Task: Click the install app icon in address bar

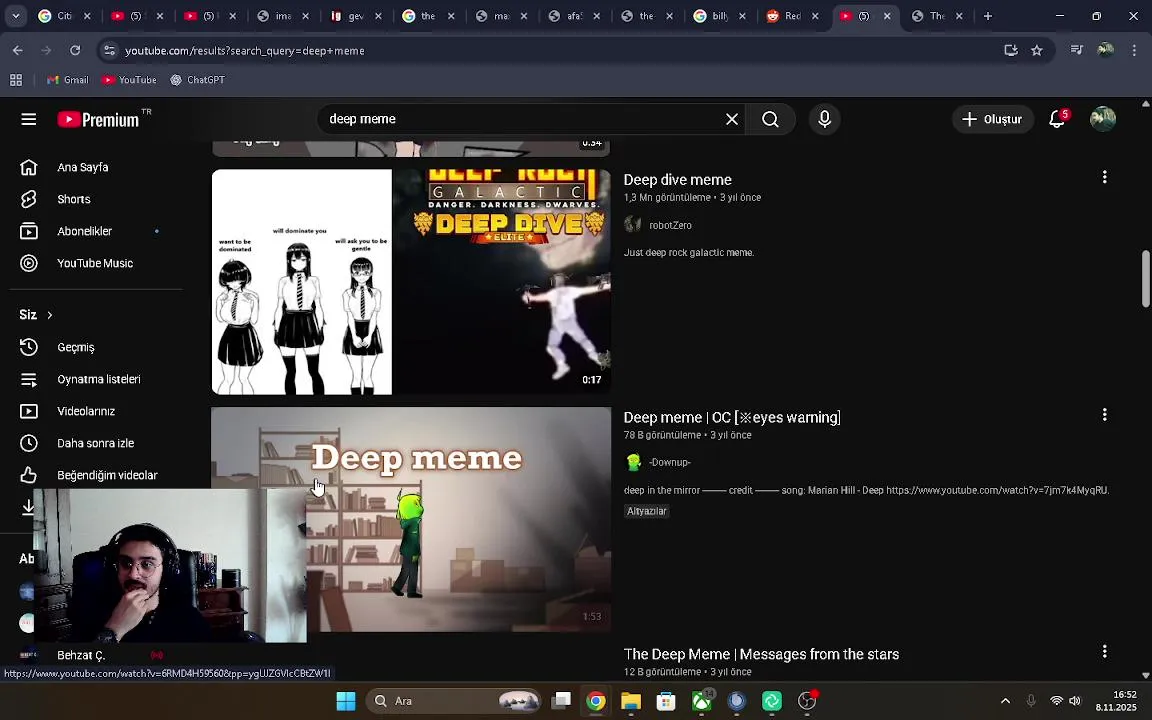Action: click(x=1011, y=50)
